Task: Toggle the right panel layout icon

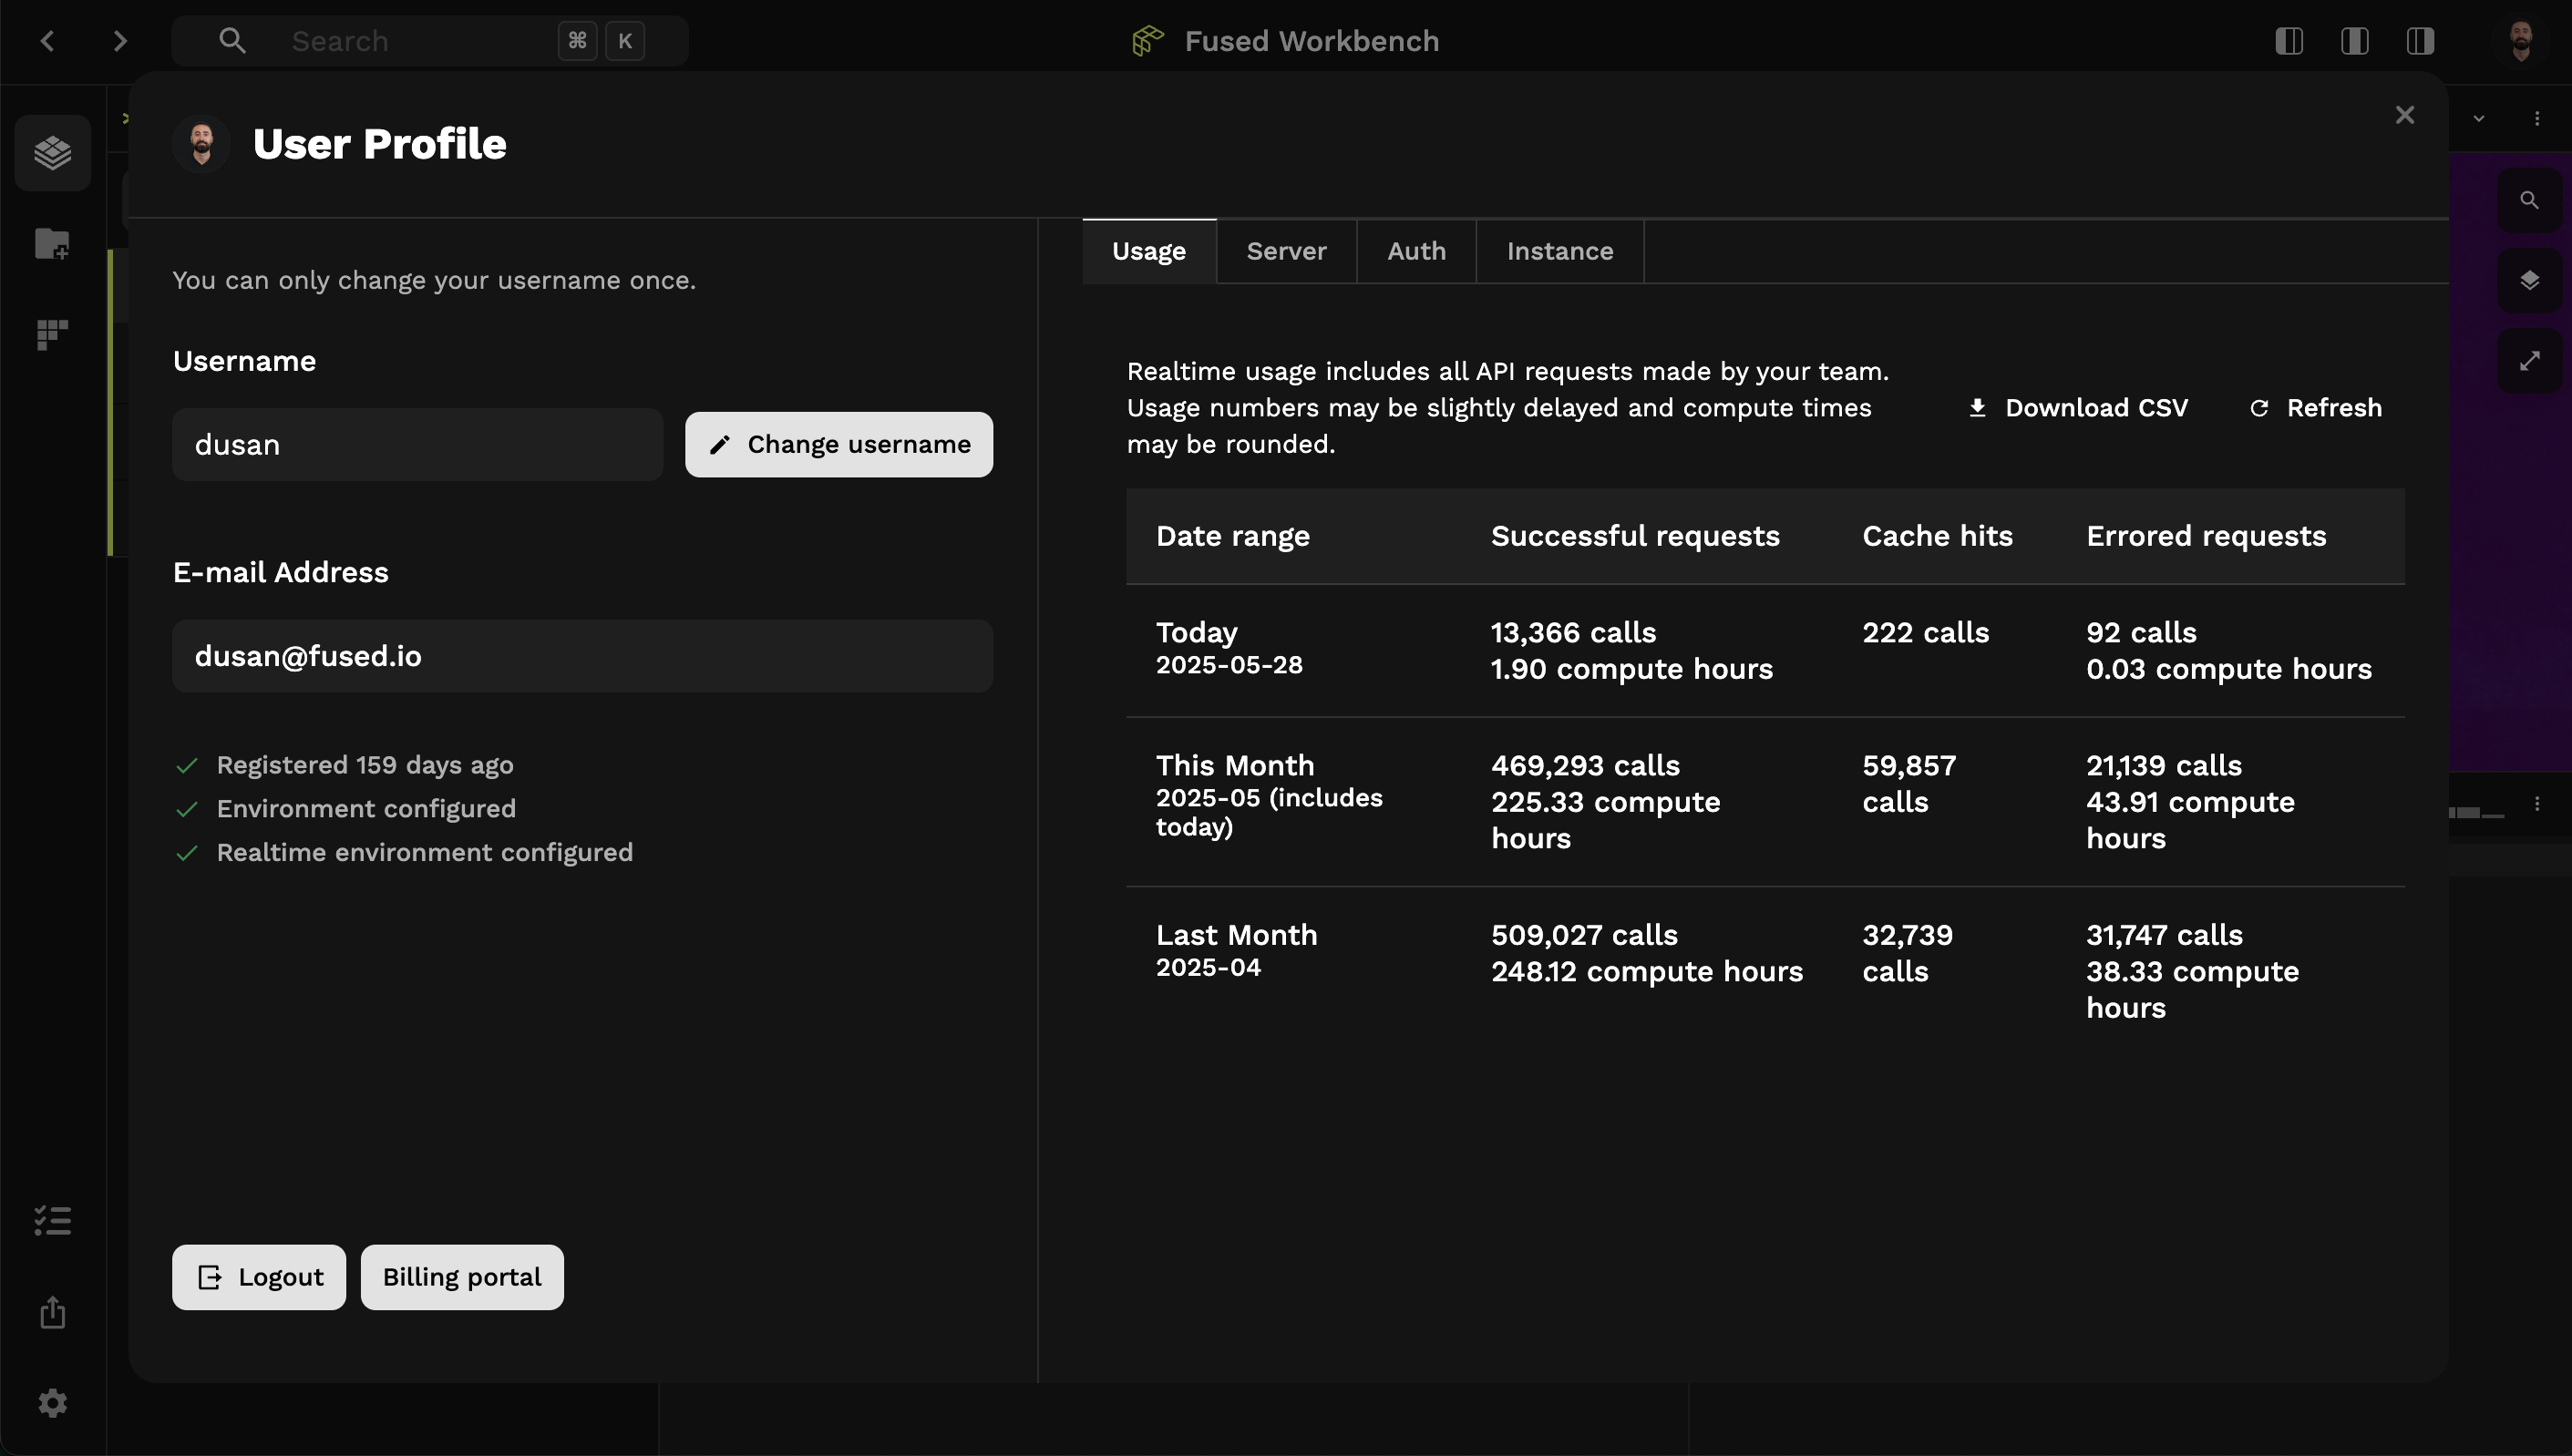Action: [x=2420, y=41]
